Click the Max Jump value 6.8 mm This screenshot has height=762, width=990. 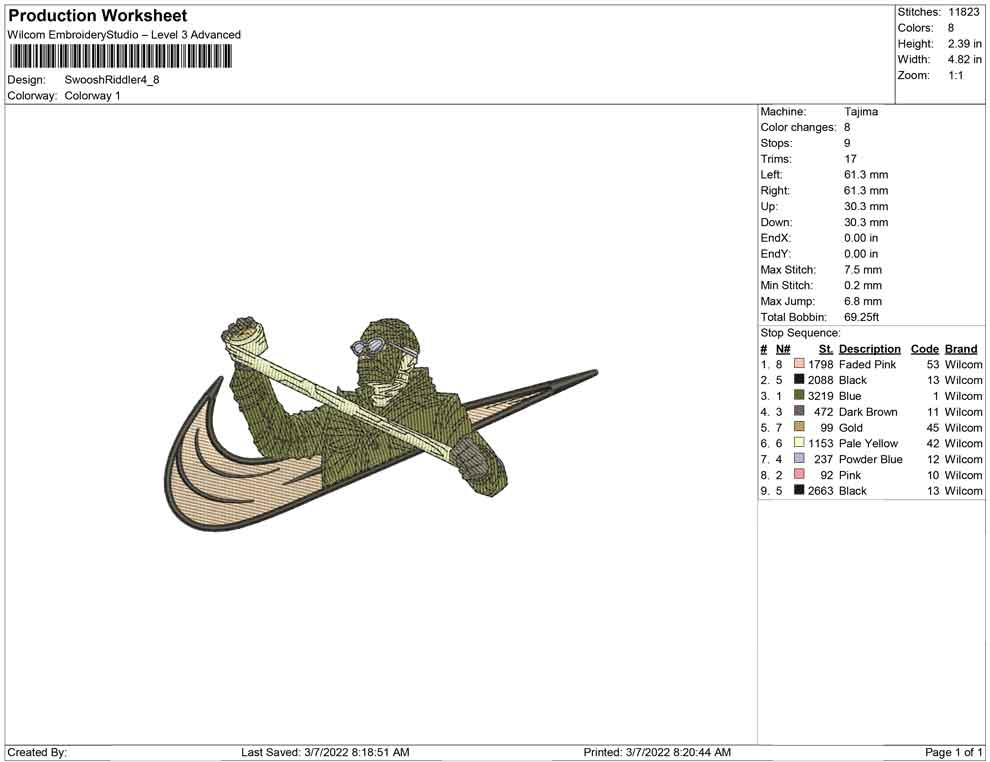click(863, 301)
